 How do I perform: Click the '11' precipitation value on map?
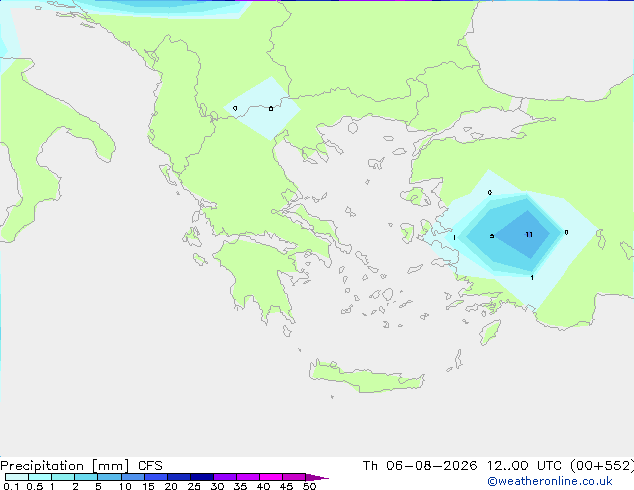(529, 234)
